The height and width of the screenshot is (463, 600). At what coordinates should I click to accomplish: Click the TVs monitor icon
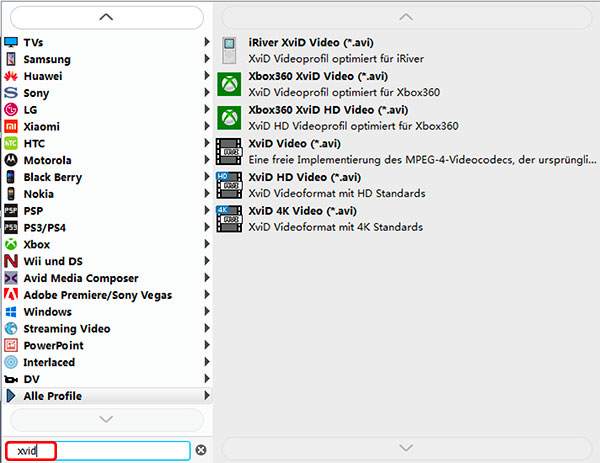tap(11, 42)
